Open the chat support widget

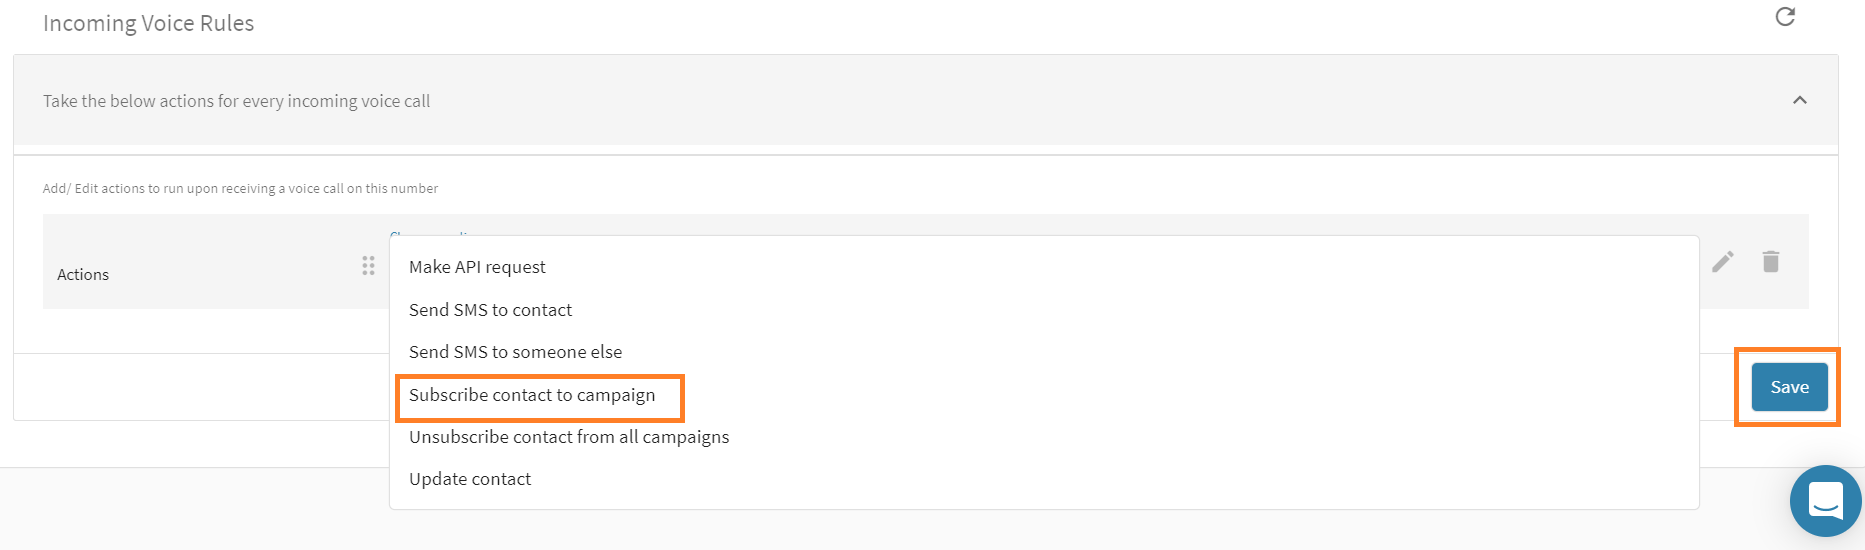pos(1825,500)
